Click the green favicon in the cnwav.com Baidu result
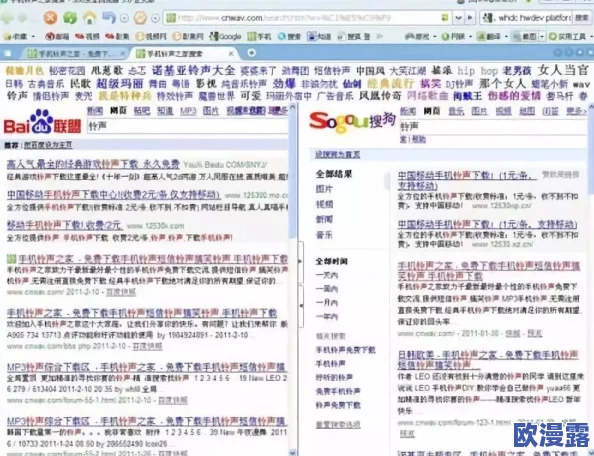The width and height of the screenshot is (594, 456). tap(11, 259)
